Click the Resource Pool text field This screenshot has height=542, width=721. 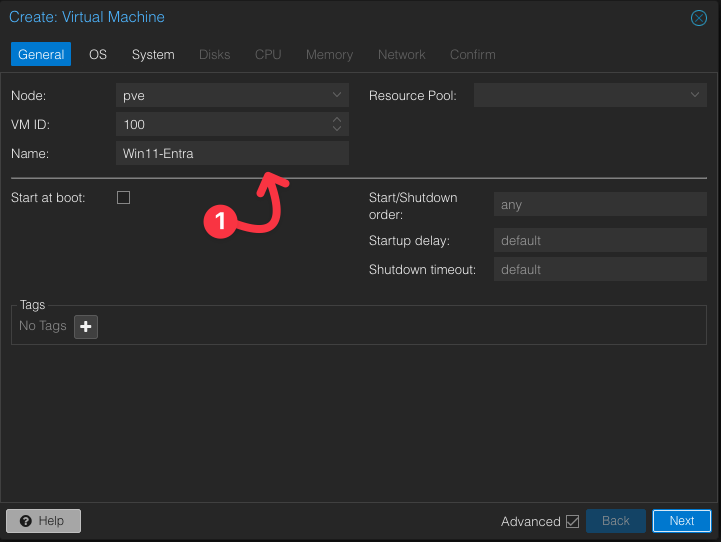(x=578, y=95)
